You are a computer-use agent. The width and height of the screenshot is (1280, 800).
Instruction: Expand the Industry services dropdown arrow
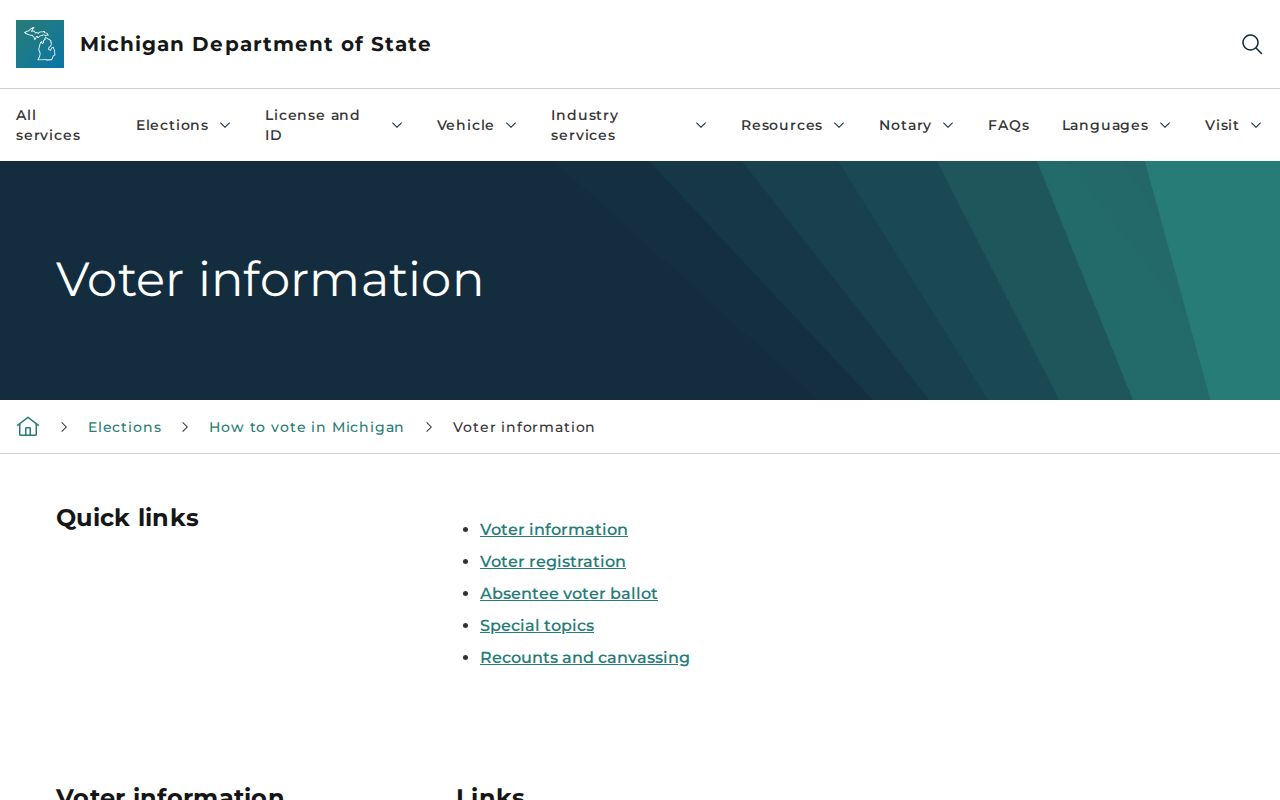[701, 125]
